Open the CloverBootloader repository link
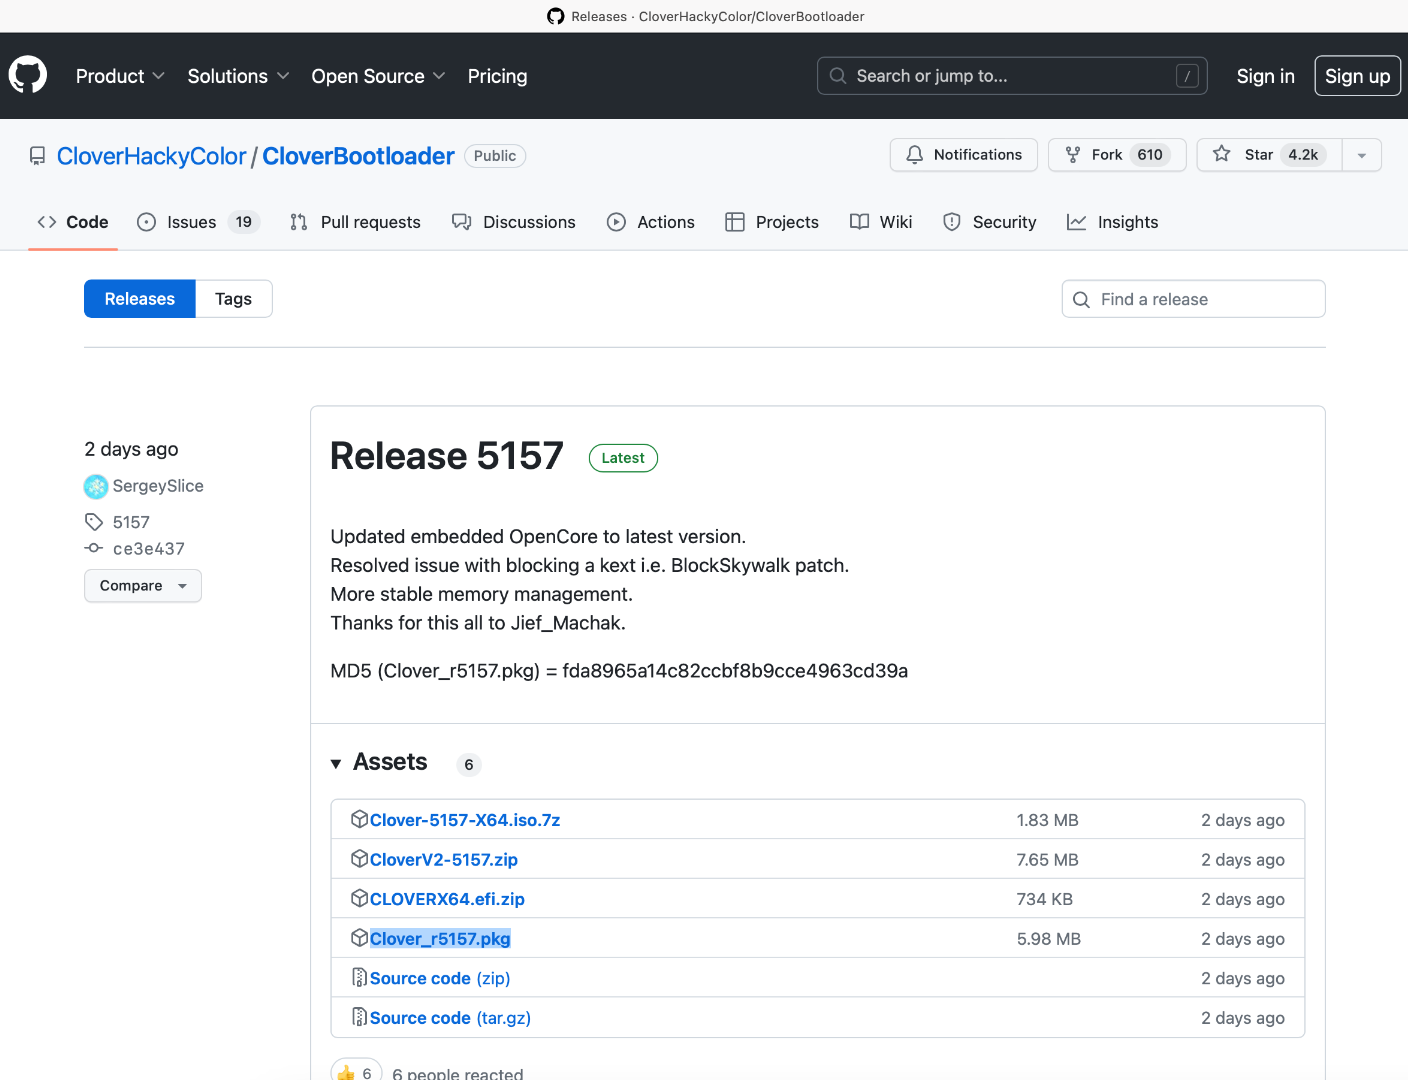 tap(358, 156)
